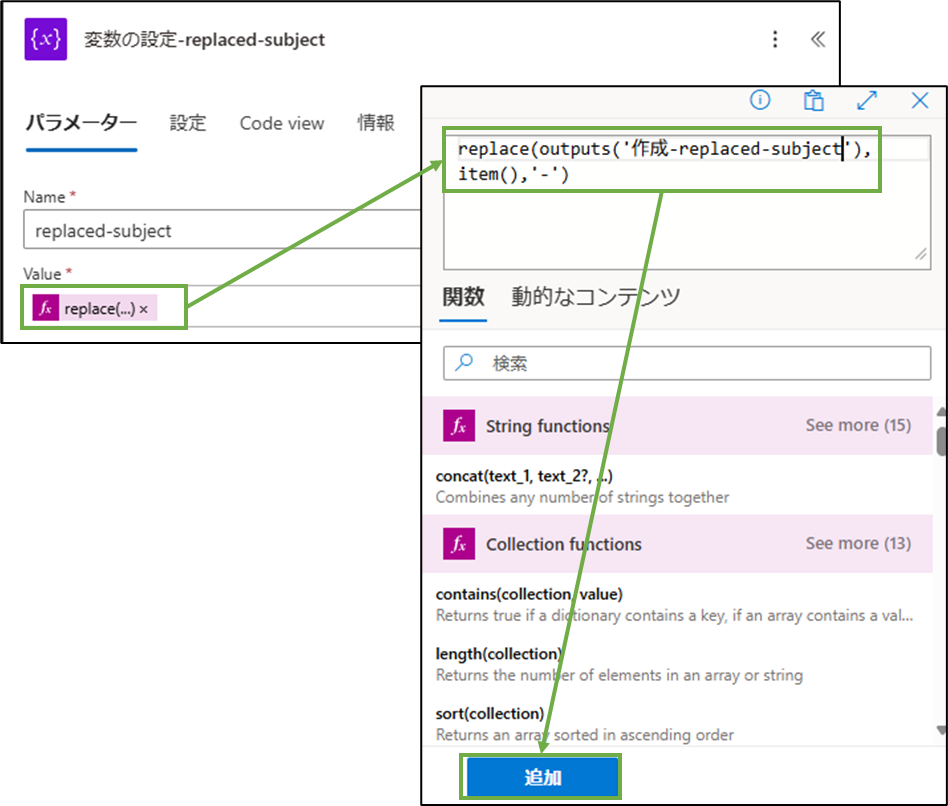Expand See more (15) string functions
Screen dimensions: 948x806
(x=858, y=425)
